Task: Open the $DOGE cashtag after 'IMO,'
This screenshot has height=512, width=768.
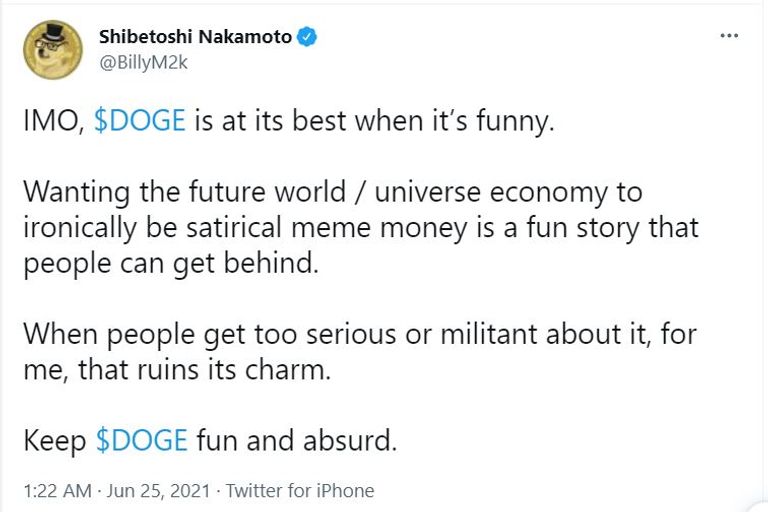Action: click(x=139, y=122)
